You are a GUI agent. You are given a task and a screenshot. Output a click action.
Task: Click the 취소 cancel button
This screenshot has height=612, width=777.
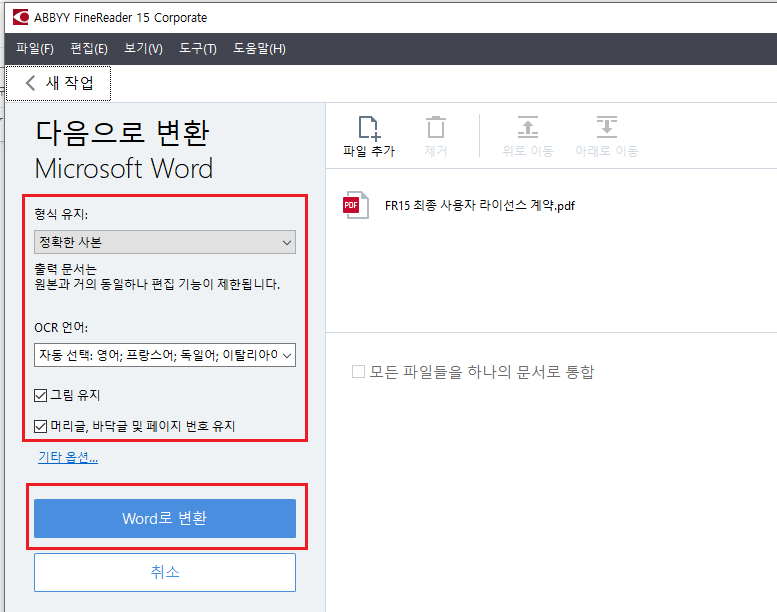(165, 572)
